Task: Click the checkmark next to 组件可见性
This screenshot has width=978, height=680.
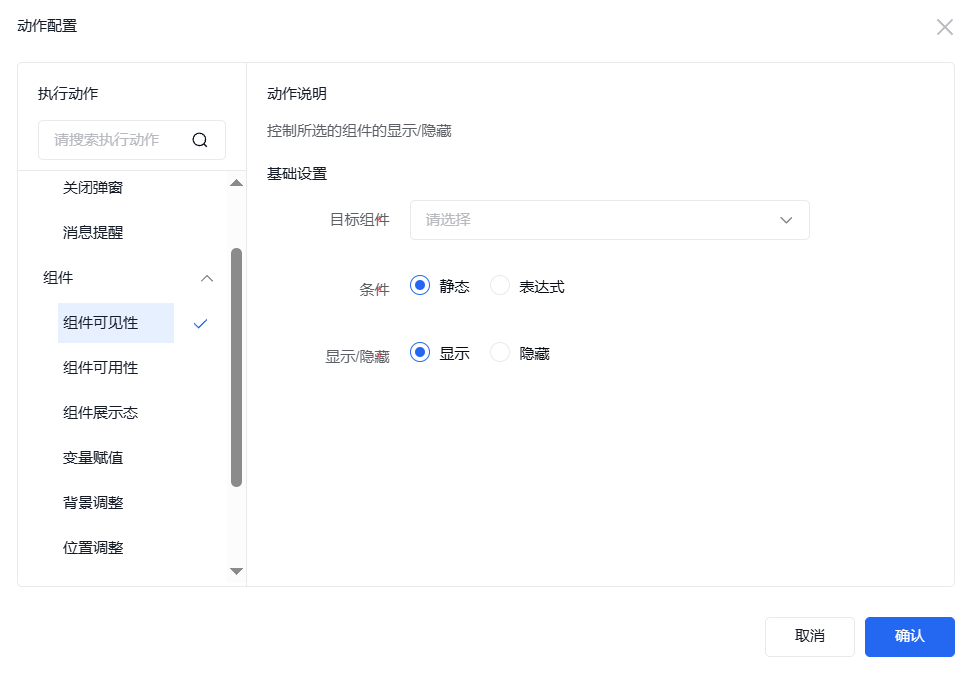Action: point(201,323)
